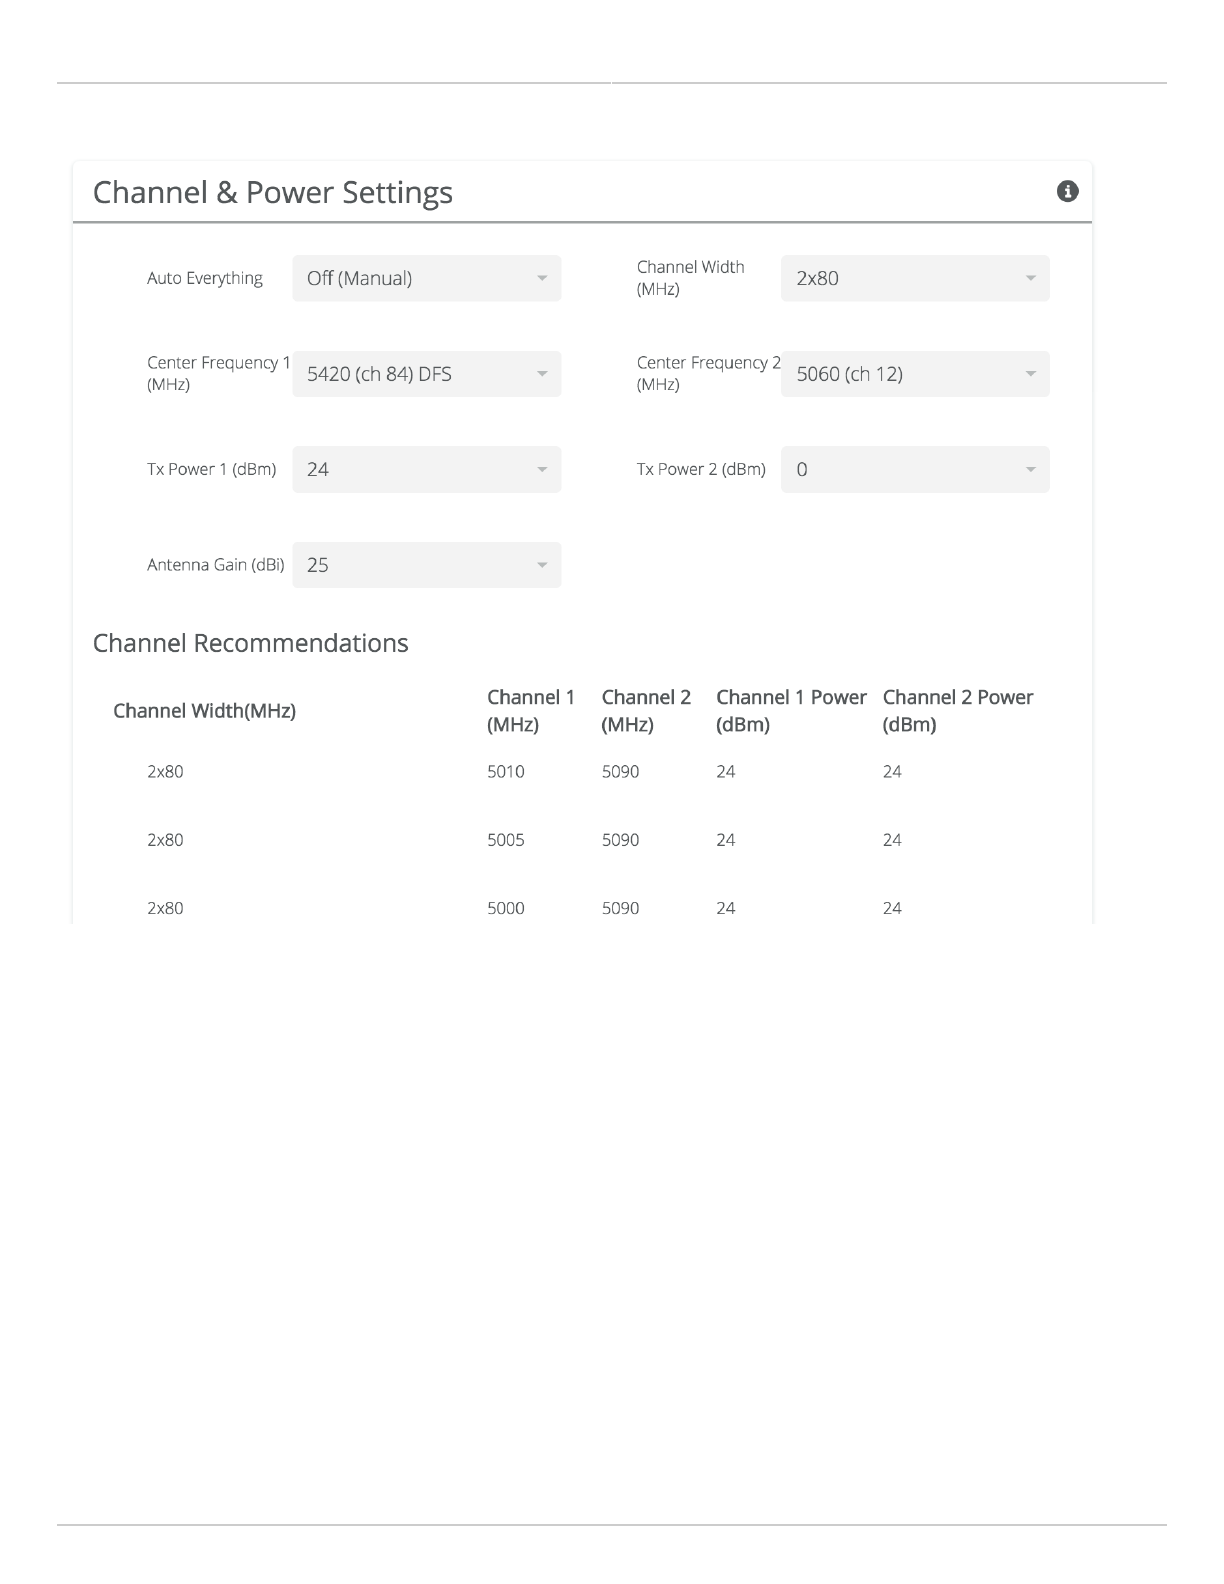This screenshot has height=1584, width=1224.
Task: Click the Channel & Power Settings title
Action: tap(272, 192)
